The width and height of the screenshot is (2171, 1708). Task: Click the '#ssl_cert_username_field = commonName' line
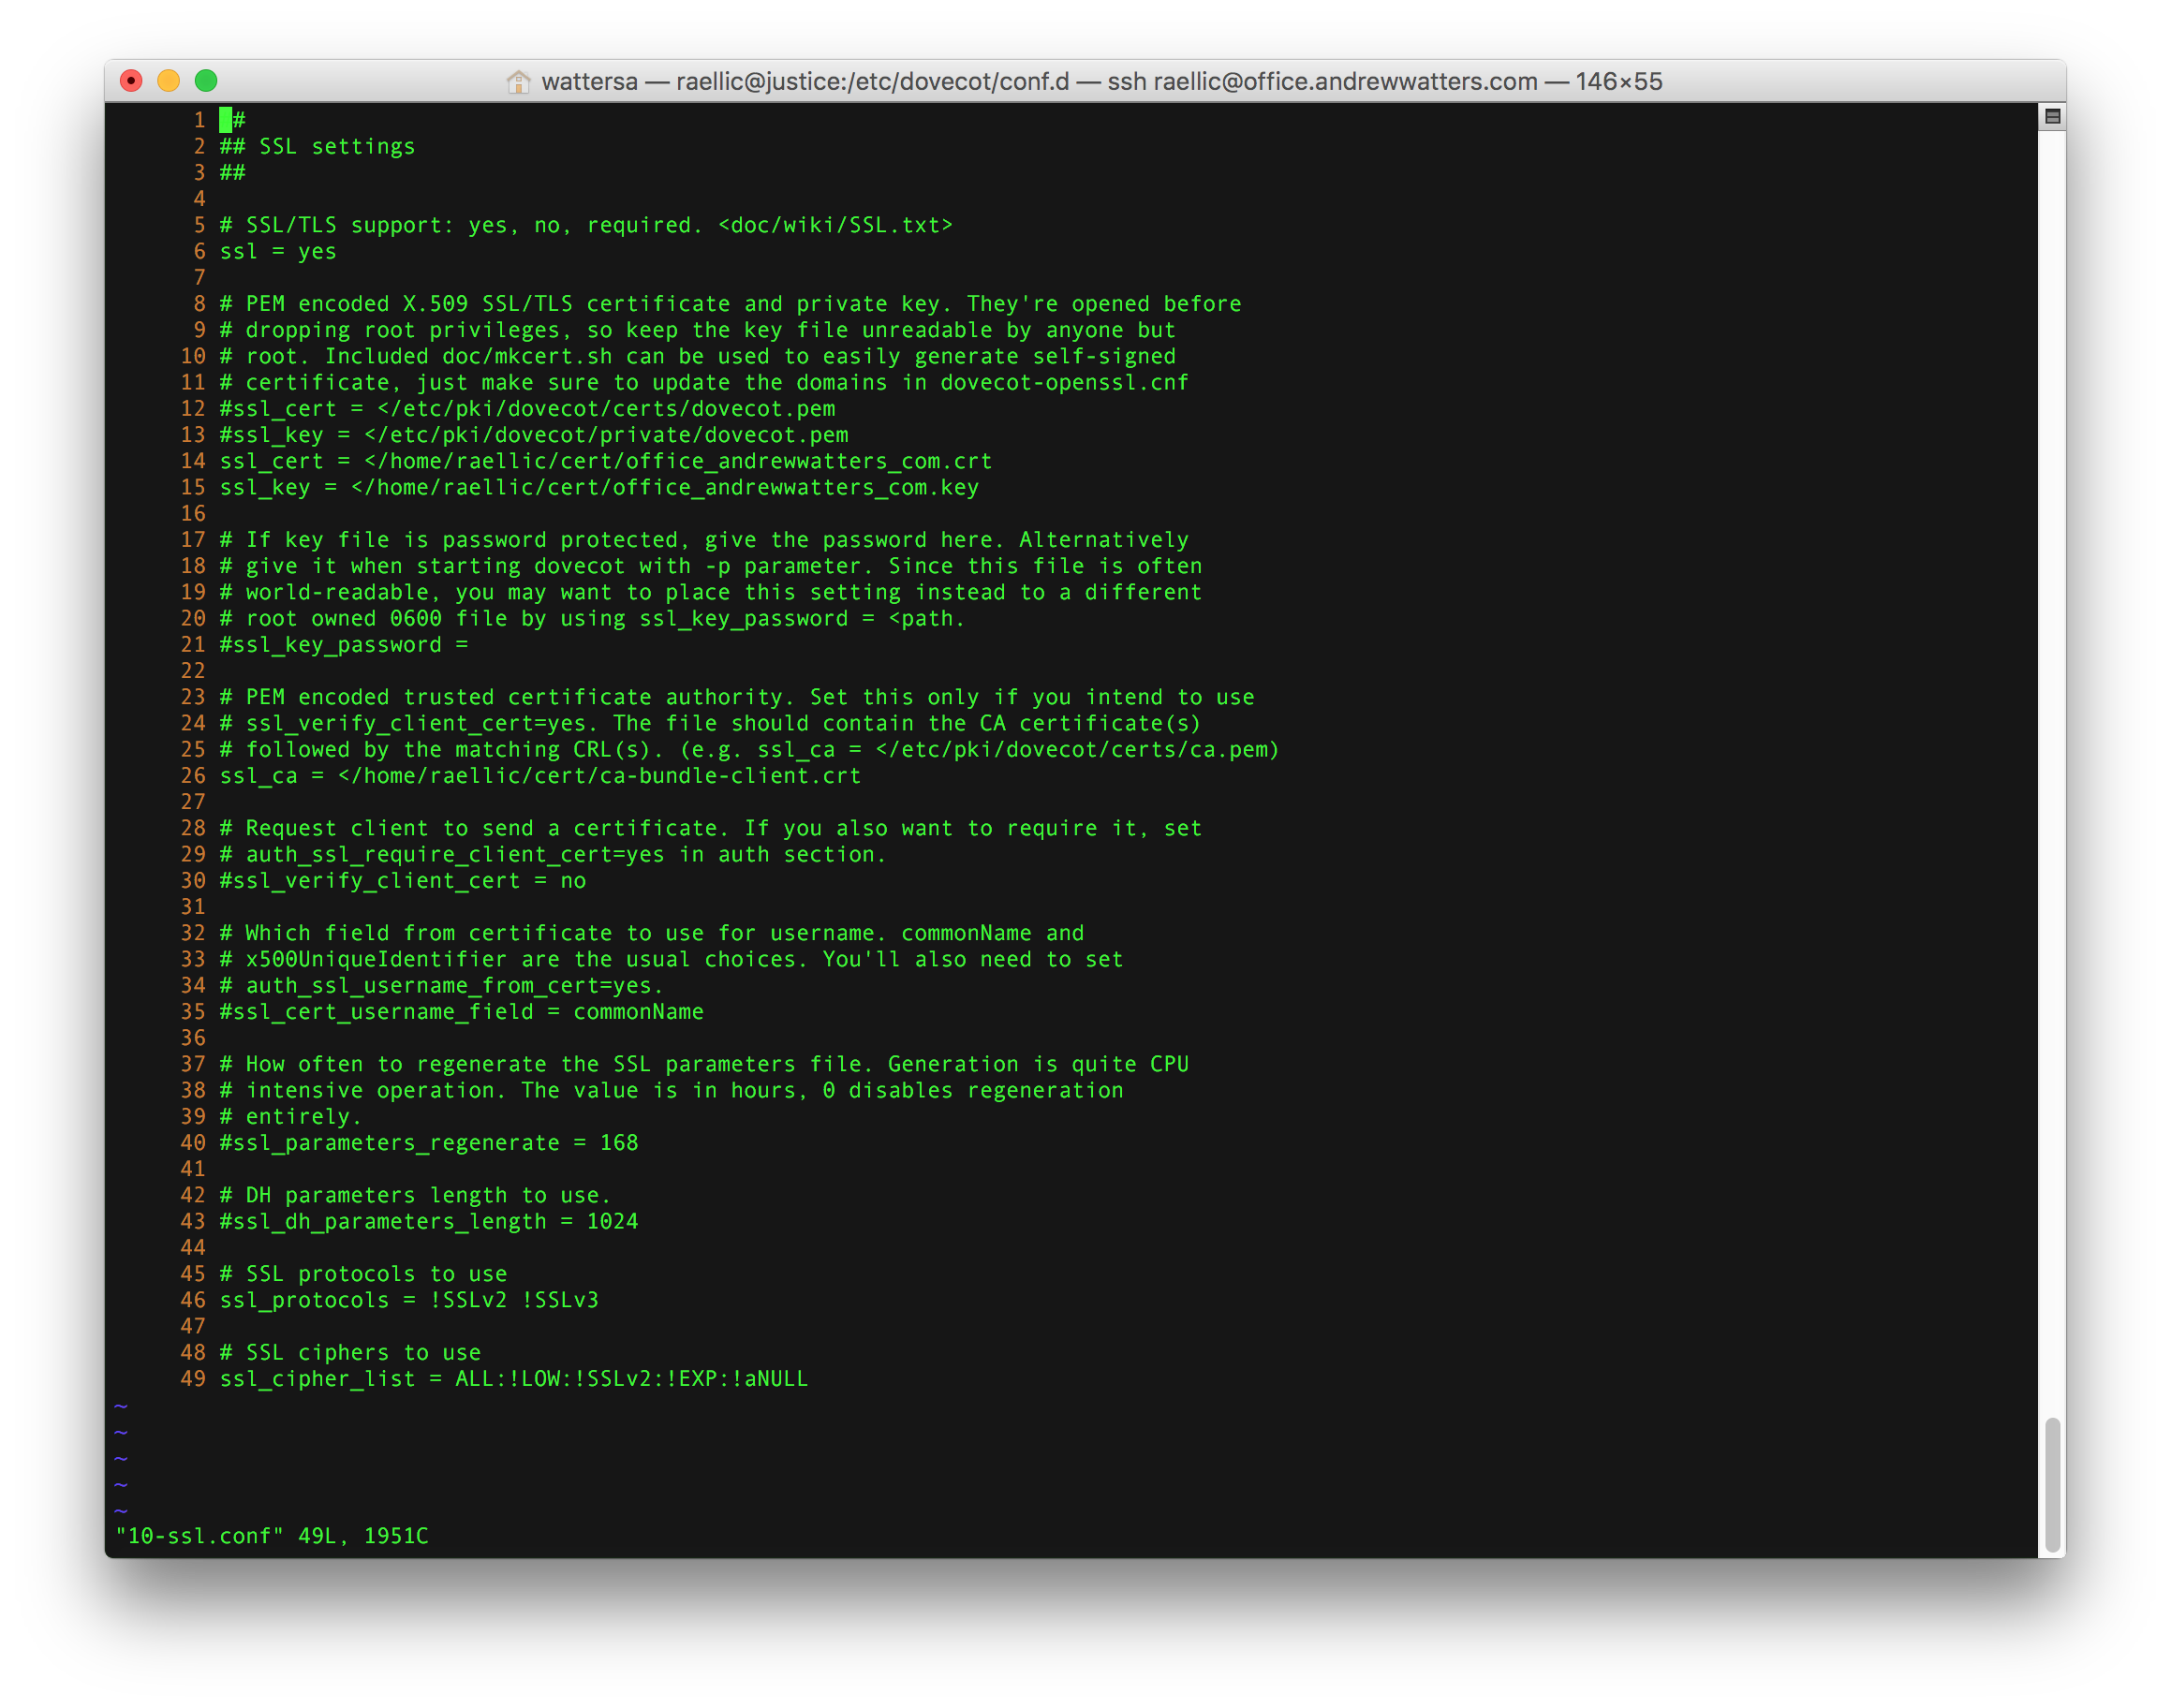click(462, 1012)
